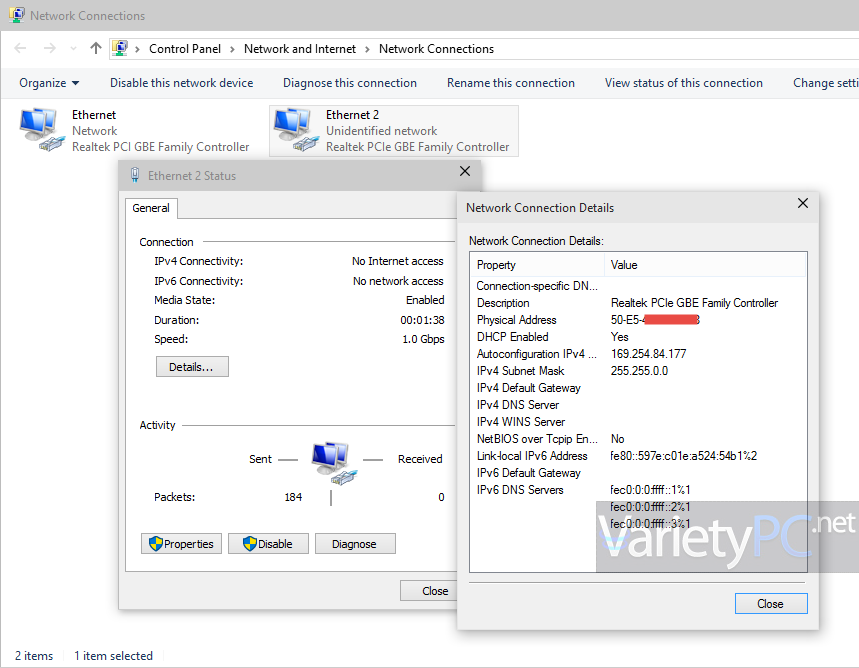Click the Activity network computers icon
This screenshot has width=859, height=668.
pos(334,463)
